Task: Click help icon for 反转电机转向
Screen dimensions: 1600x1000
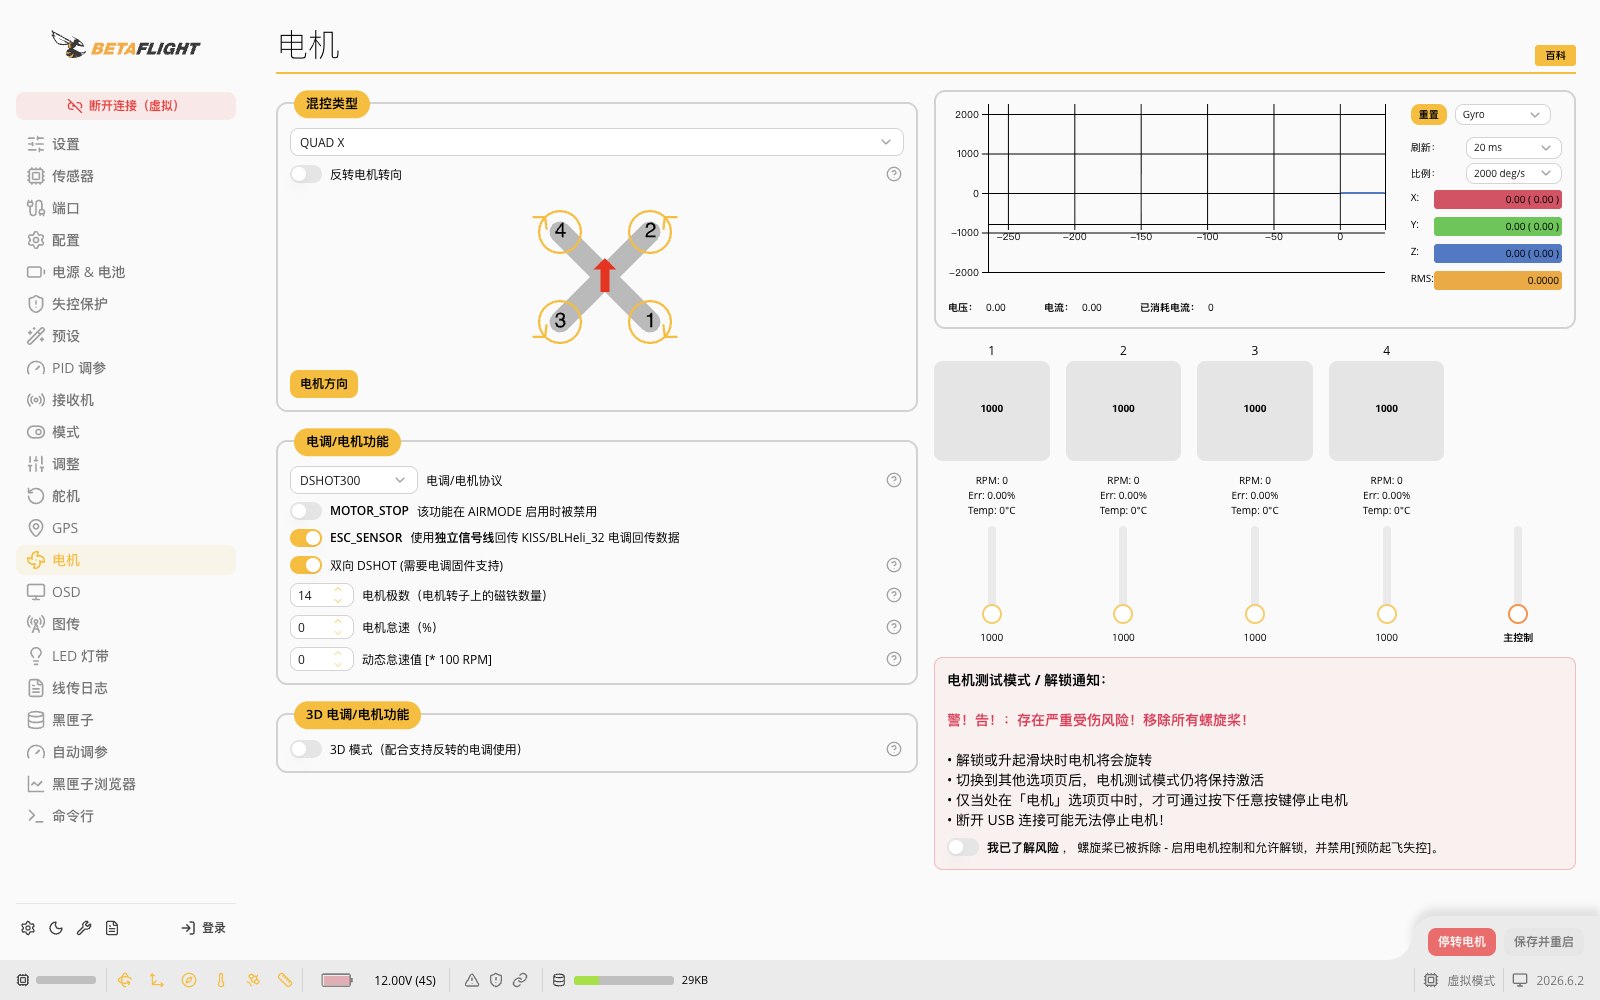Action: (894, 174)
